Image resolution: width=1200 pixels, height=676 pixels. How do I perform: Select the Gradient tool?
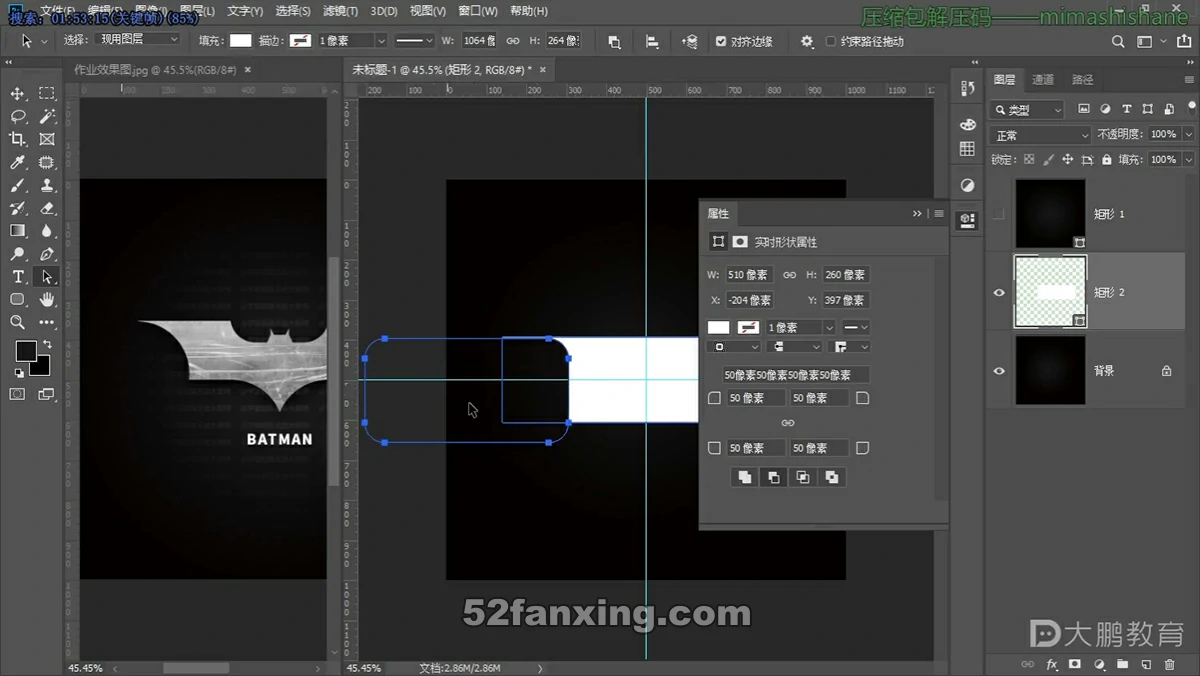[x=17, y=231]
